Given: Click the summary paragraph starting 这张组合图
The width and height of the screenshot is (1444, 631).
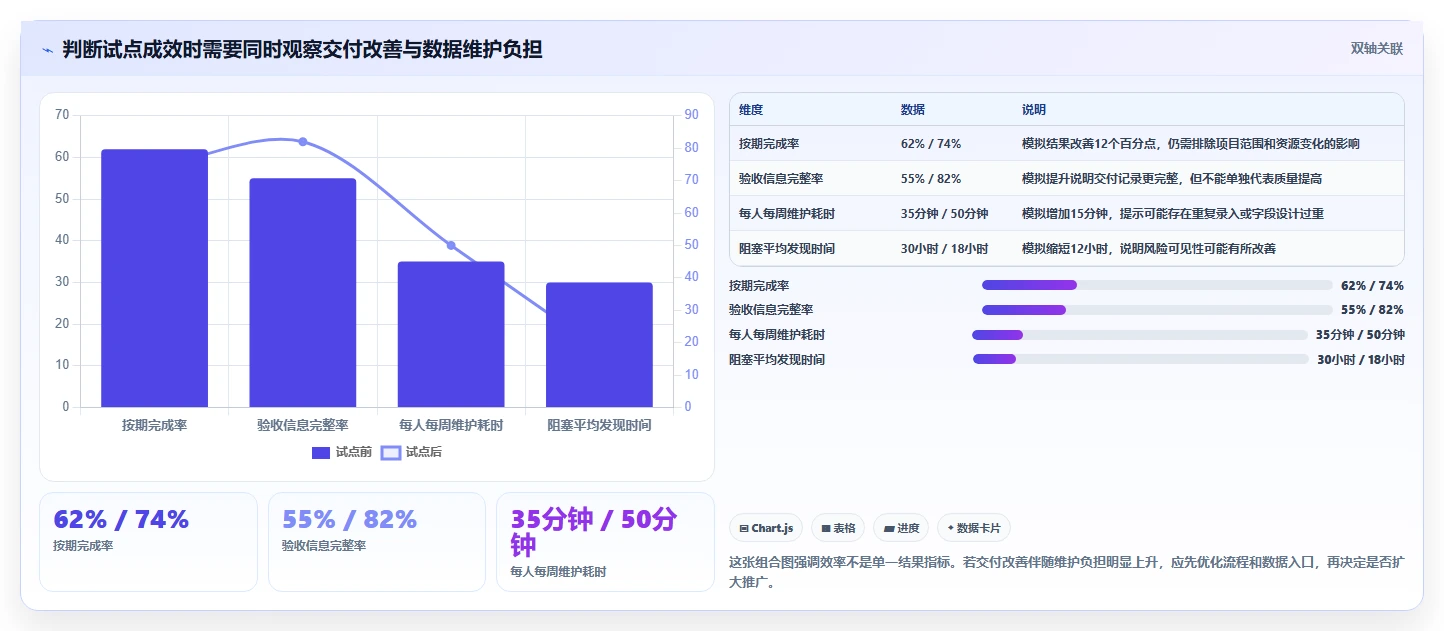Looking at the screenshot, I should click(1067, 573).
